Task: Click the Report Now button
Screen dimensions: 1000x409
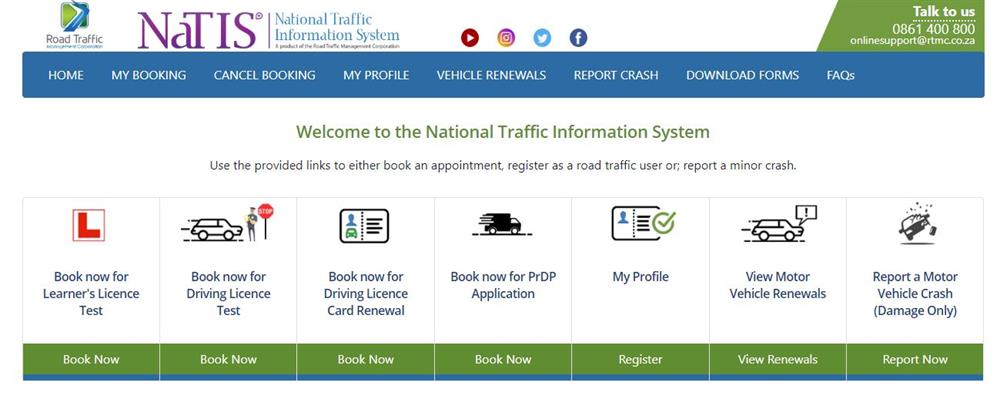Action: (x=915, y=359)
